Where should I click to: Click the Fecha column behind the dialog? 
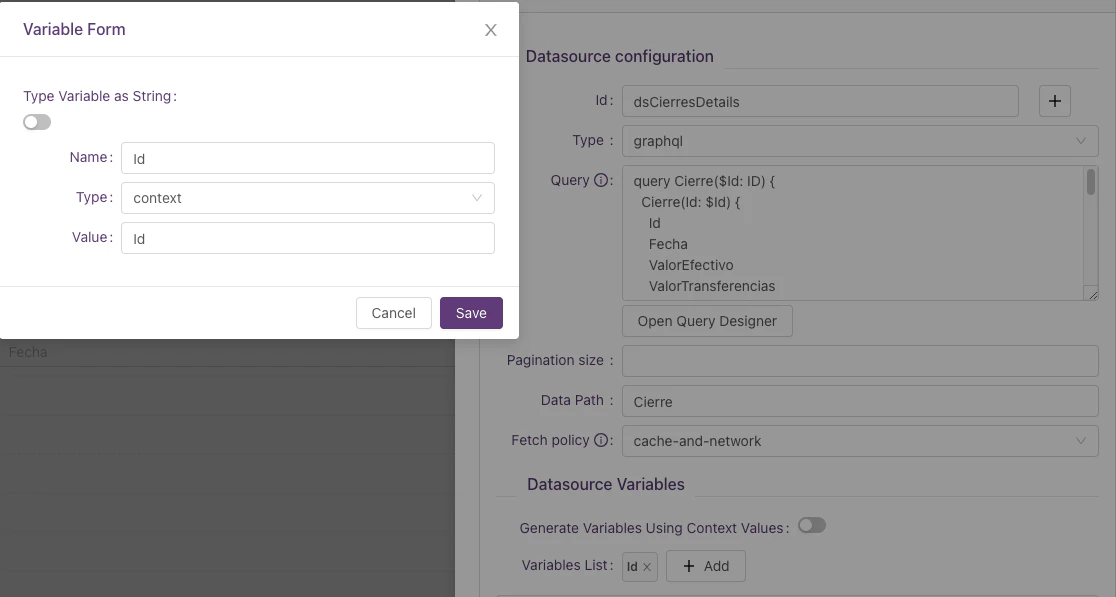(28, 352)
